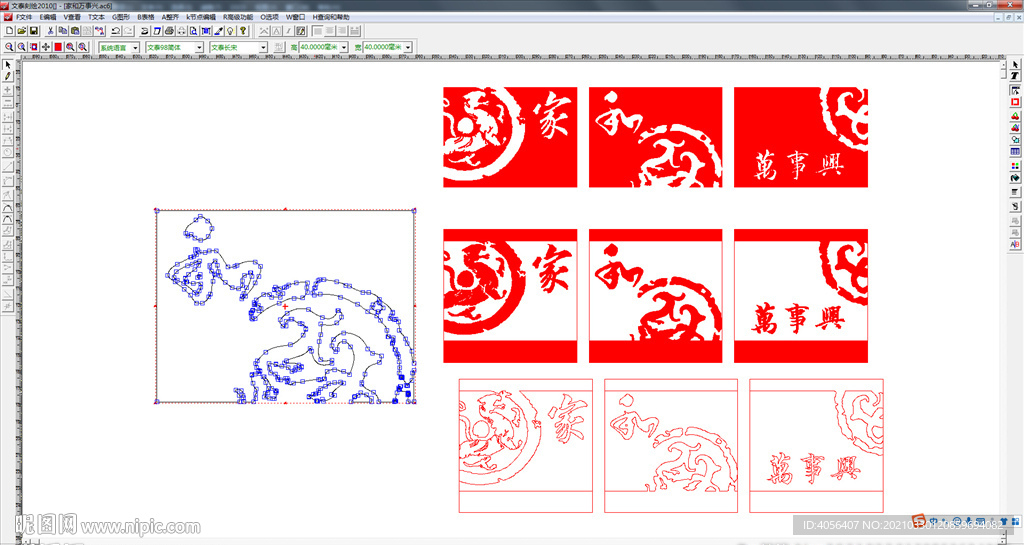Screen dimensions: 1024x545
Task: Undo the last action with the Undo arrow
Action: [x=116, y=31]
